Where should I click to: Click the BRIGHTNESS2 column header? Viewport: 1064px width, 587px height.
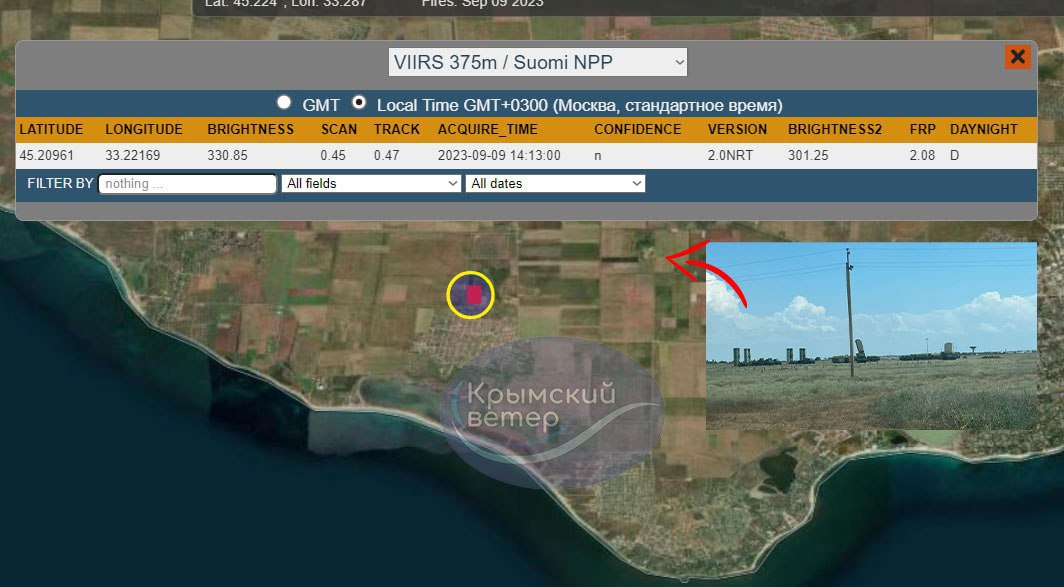click(x=835, y=130)
